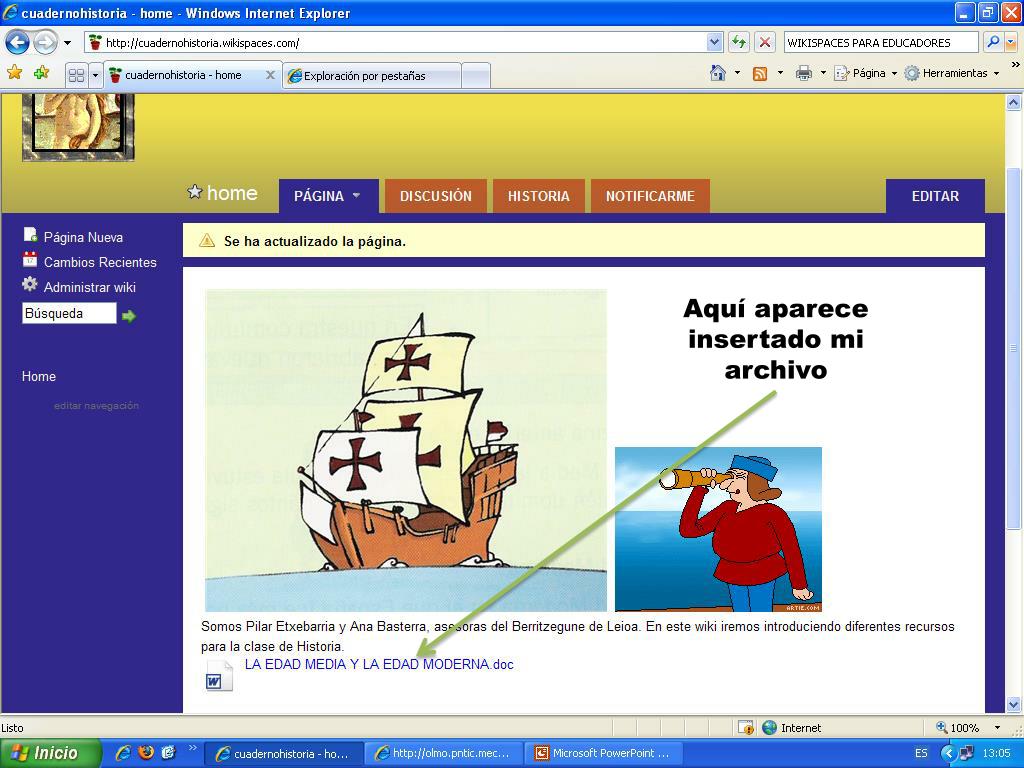
Task: Expand the zoom level dropdown arrow
Action: (x=997, y=728)
